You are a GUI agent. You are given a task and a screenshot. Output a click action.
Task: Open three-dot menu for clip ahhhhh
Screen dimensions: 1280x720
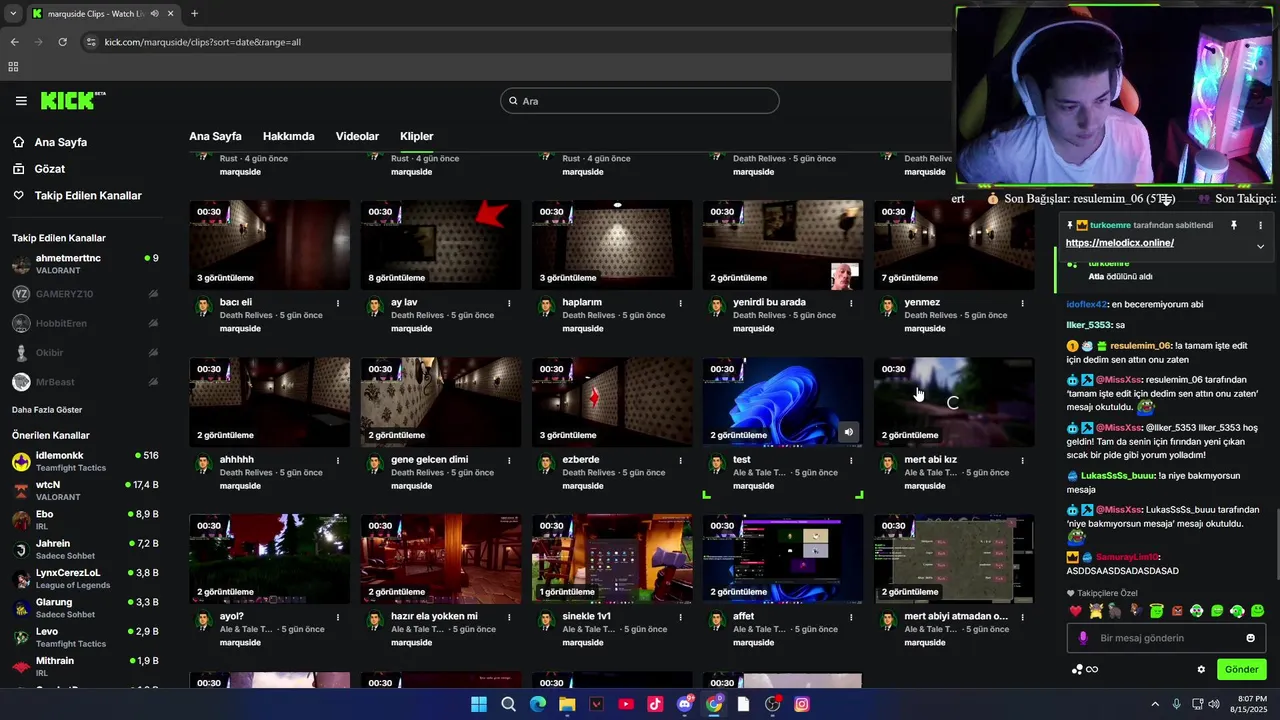(x=338, y=460)
